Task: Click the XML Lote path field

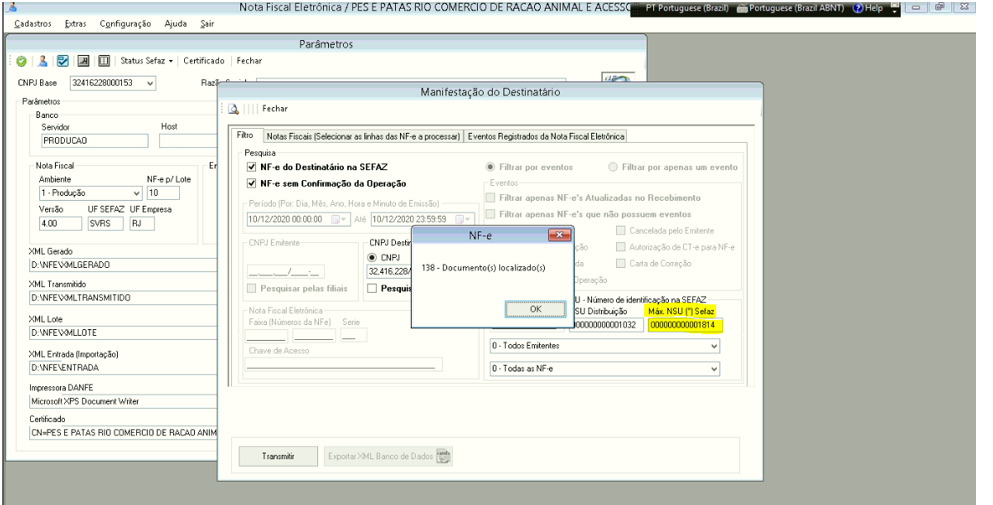Action: point(123,333)
